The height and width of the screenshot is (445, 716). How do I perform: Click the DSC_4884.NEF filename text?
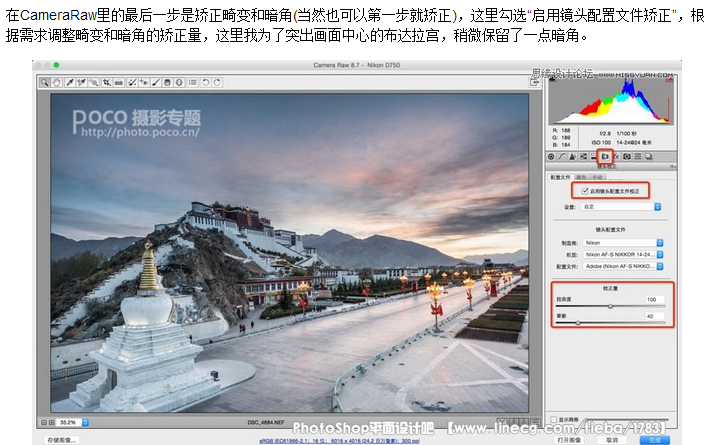coord(266,423)
